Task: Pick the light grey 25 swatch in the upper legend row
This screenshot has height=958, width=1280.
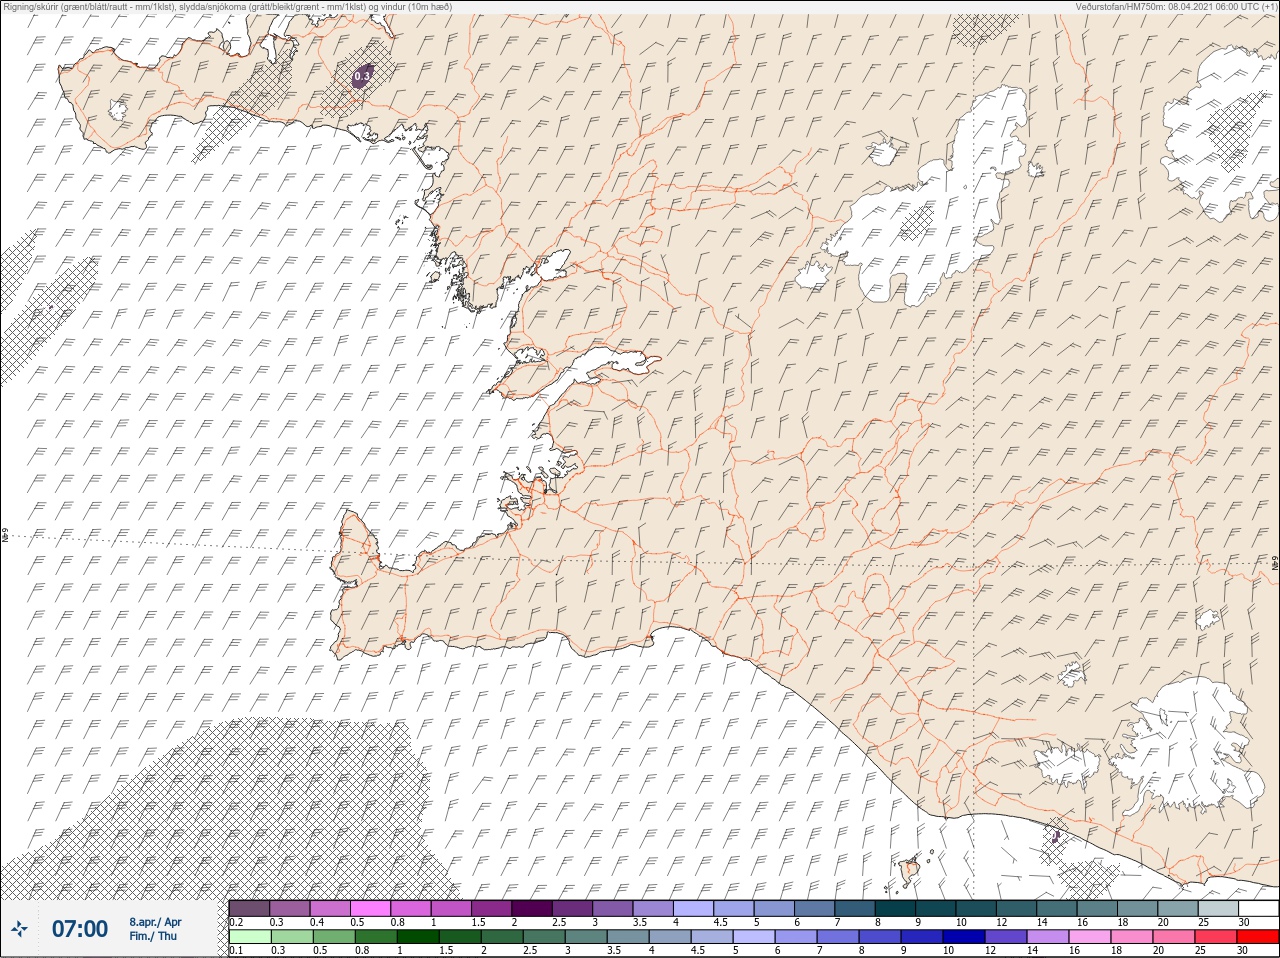Action: [x=1219, y=908]
